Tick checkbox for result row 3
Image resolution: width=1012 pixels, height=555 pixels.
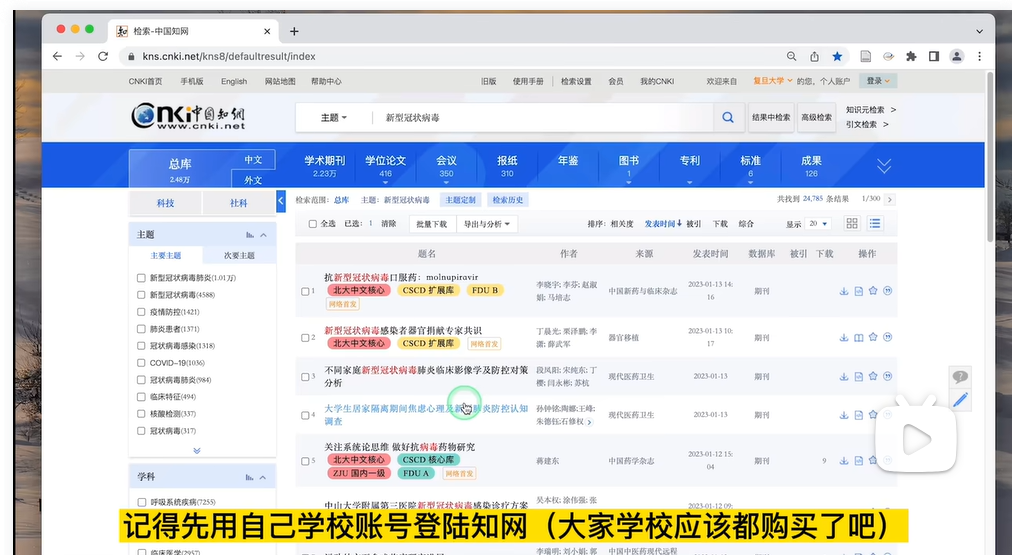(305, 376)
